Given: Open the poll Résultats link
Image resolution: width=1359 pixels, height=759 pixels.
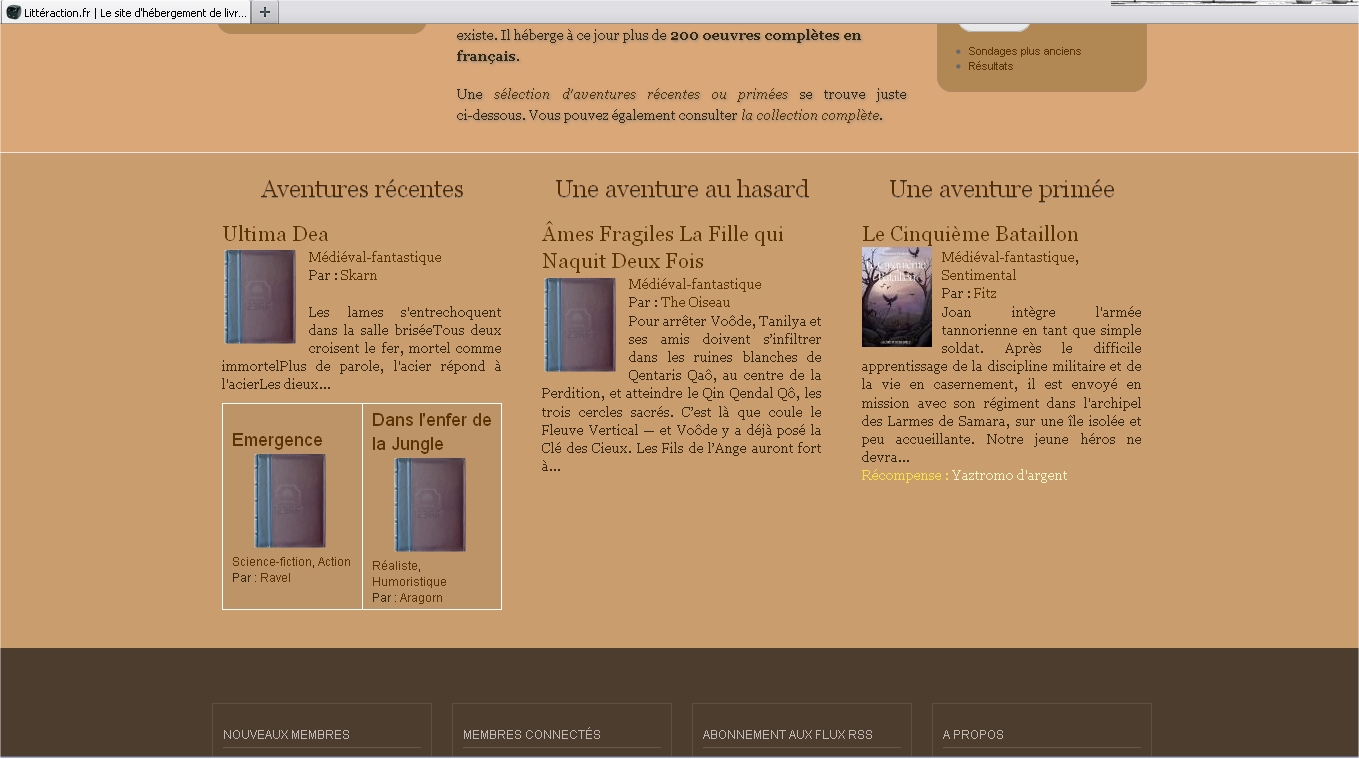Looking at the screenshot, I should [990, 66].
